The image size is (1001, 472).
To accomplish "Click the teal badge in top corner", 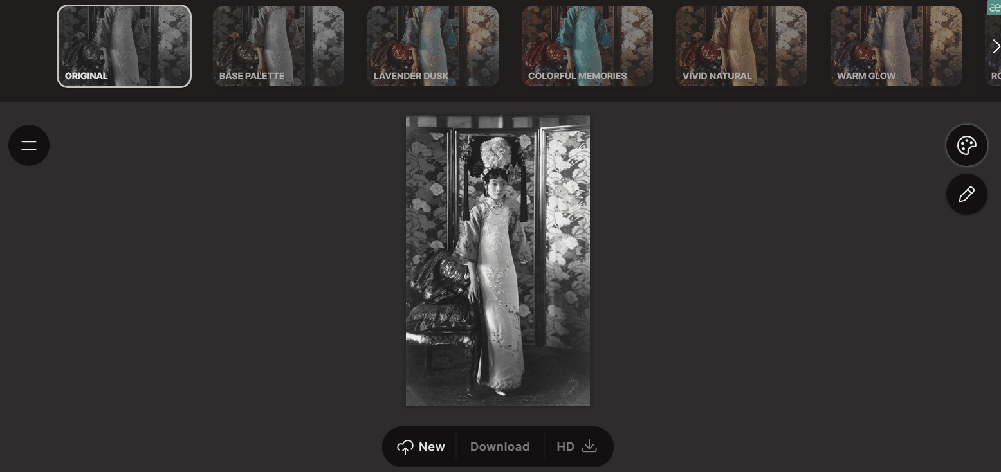I will click(x=994, y=7).
